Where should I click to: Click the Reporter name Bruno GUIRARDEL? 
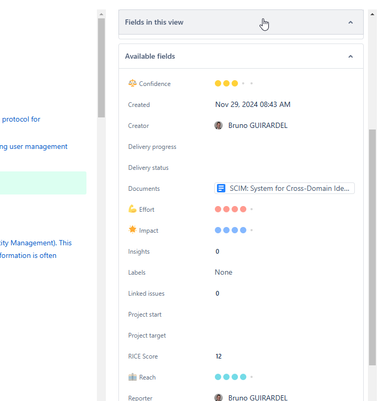(x=258, y=397)
